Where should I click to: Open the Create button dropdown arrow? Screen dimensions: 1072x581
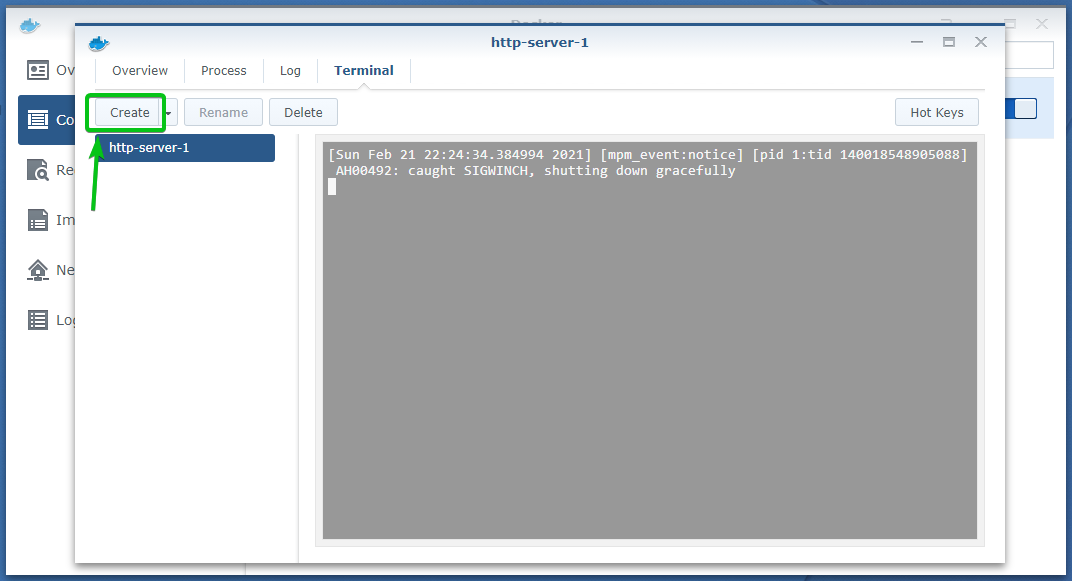pyautogui.click(x=170, y=113)
